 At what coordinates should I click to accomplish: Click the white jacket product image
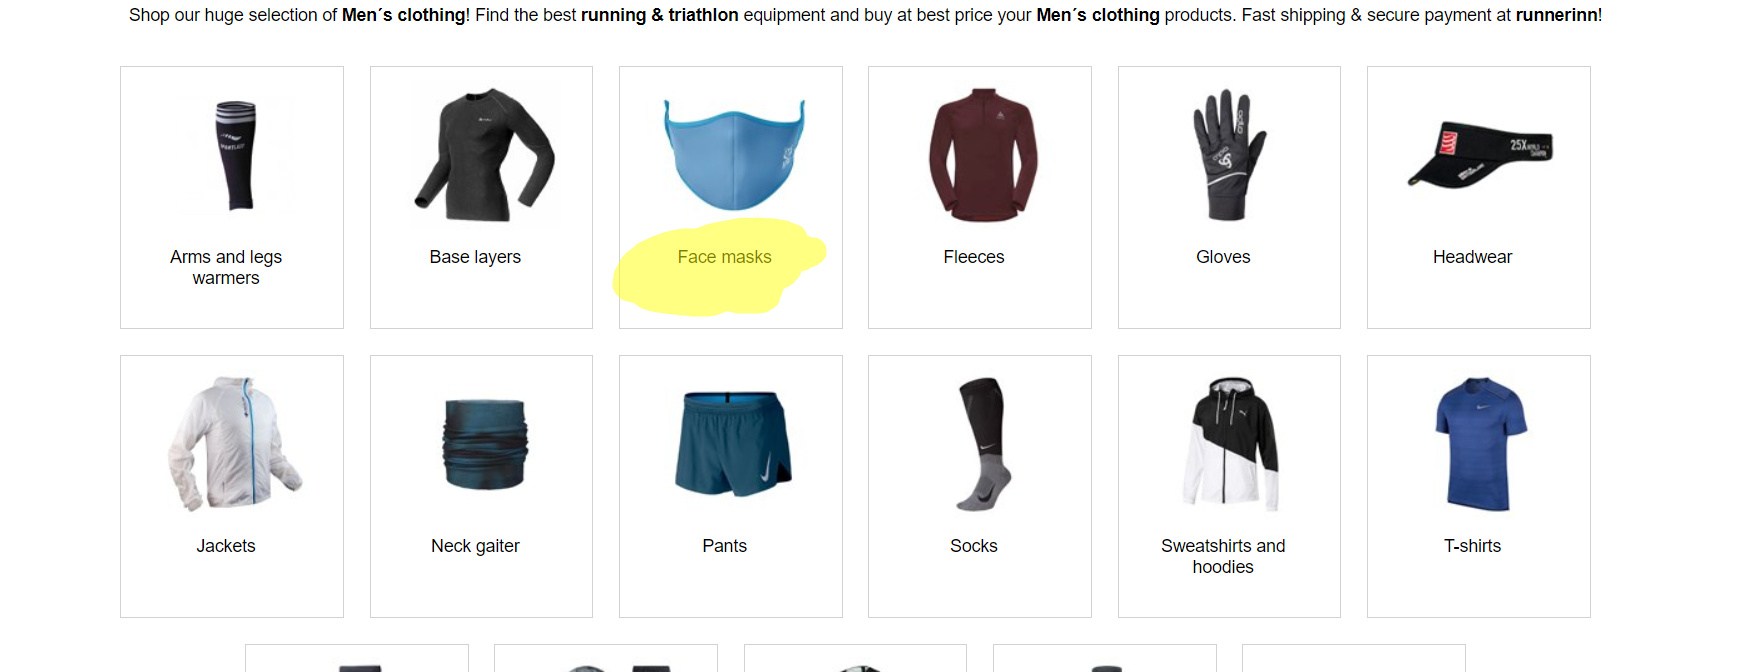click(234, 444)
